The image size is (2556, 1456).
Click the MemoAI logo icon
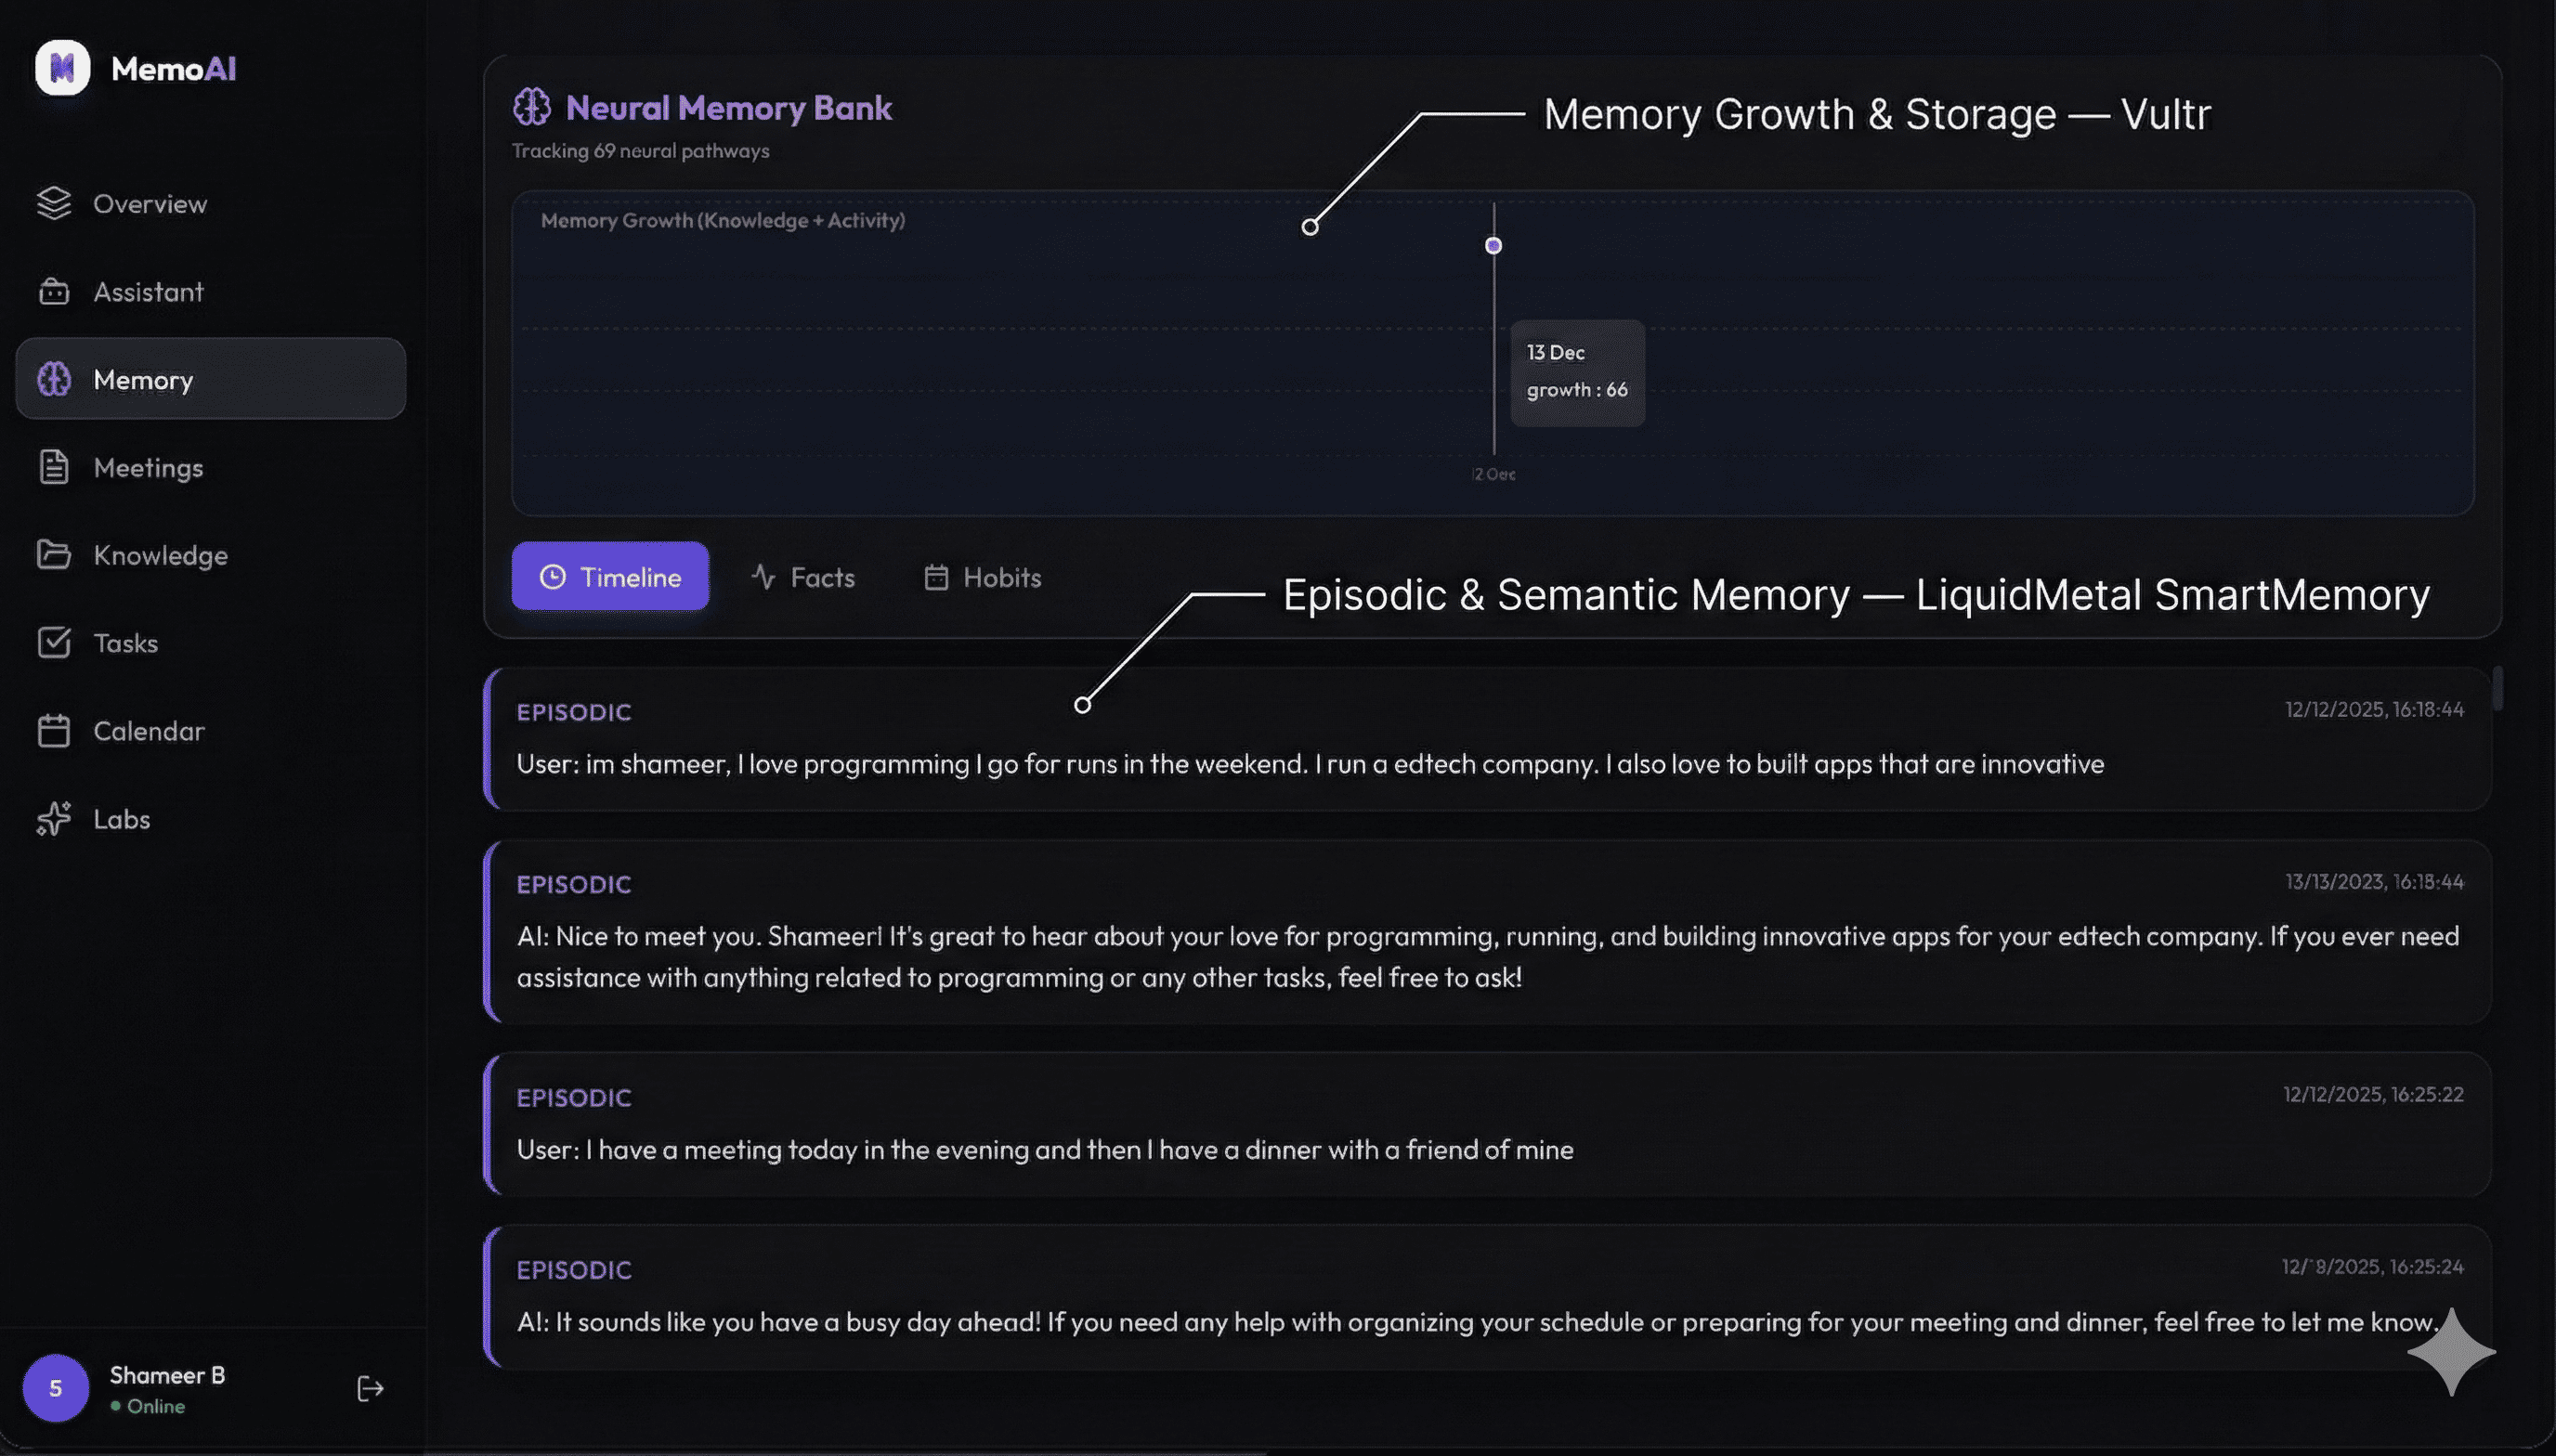click(x=62, y=68)
